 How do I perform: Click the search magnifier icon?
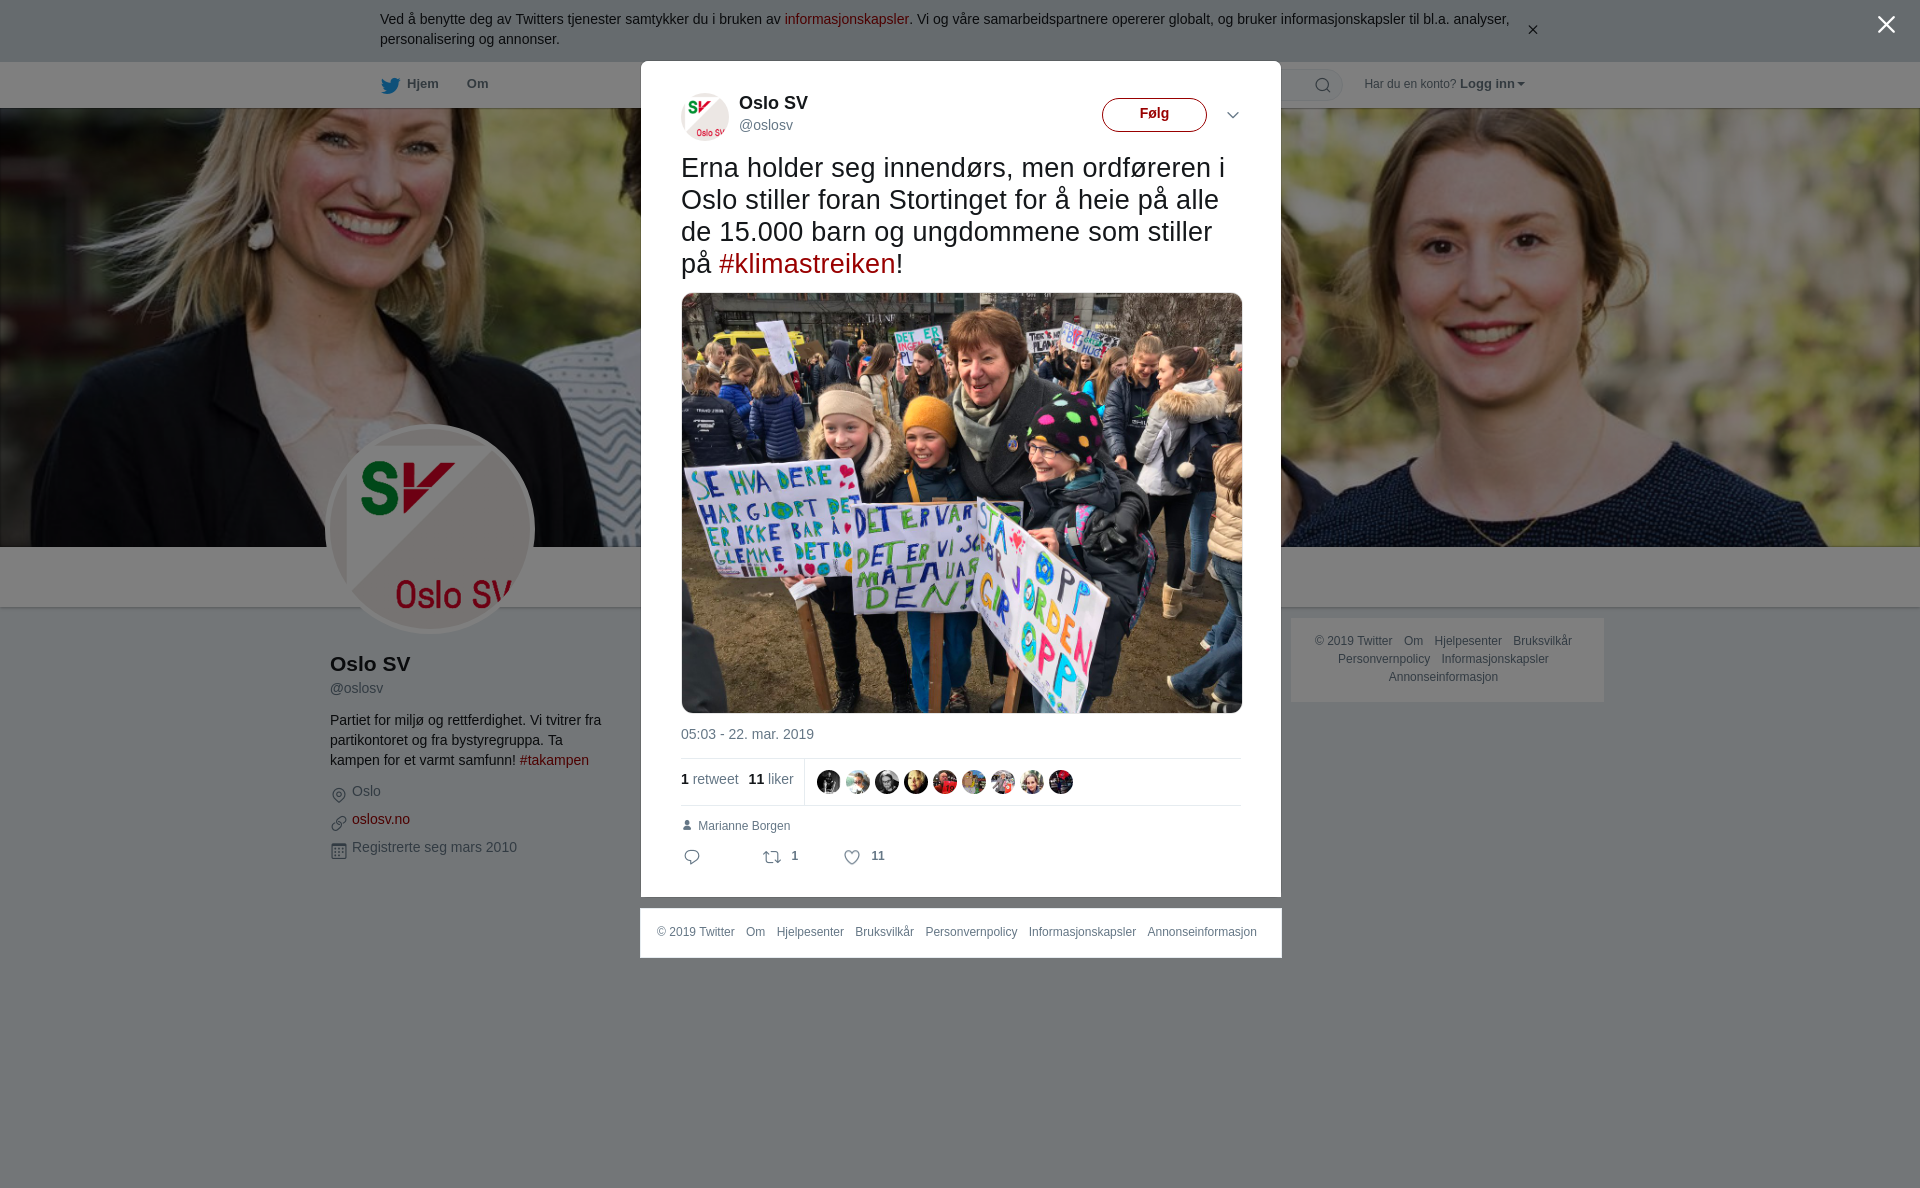click(1323, 85)
